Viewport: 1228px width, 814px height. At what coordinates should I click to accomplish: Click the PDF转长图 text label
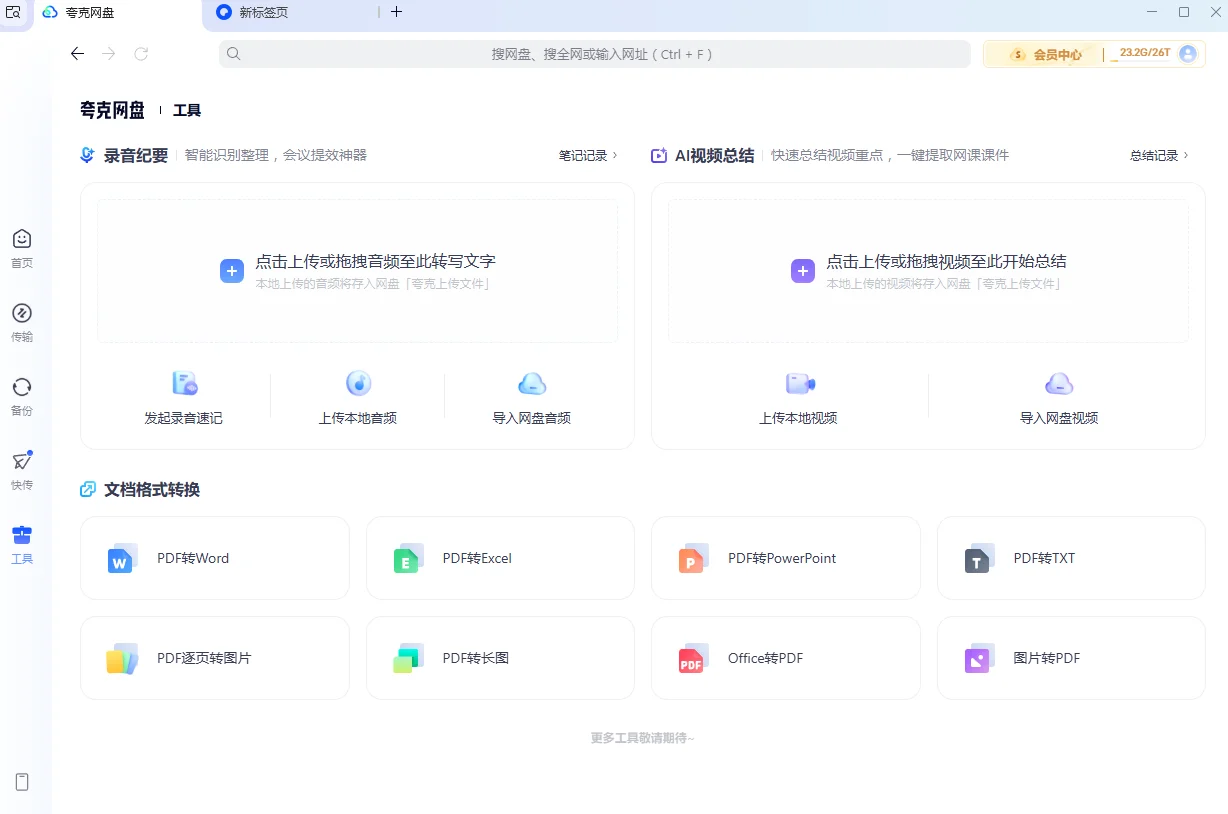pyautogui.click(x=476, y=658)
